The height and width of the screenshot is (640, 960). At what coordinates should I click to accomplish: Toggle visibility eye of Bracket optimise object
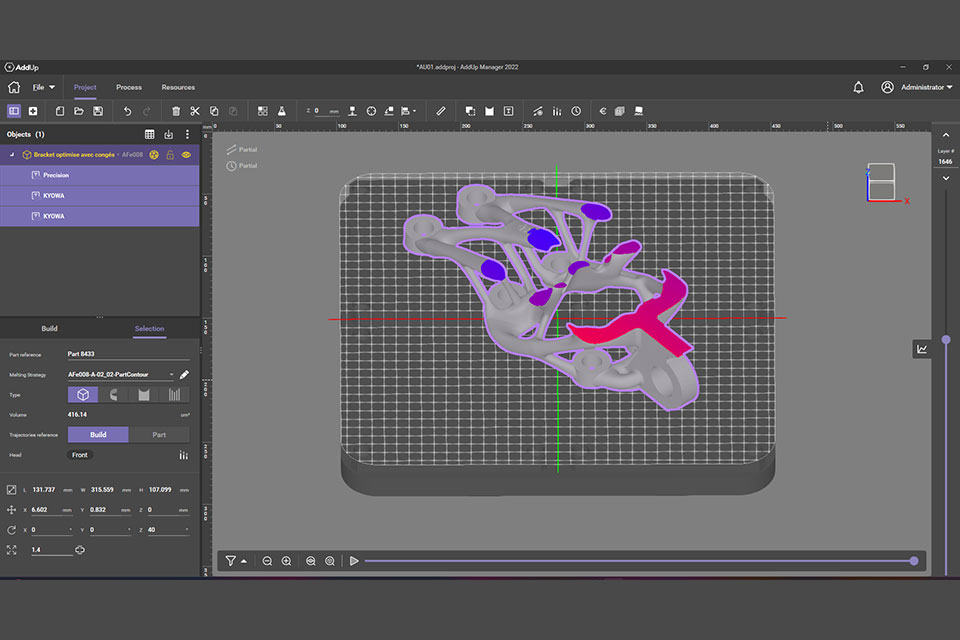click(186, 155)
